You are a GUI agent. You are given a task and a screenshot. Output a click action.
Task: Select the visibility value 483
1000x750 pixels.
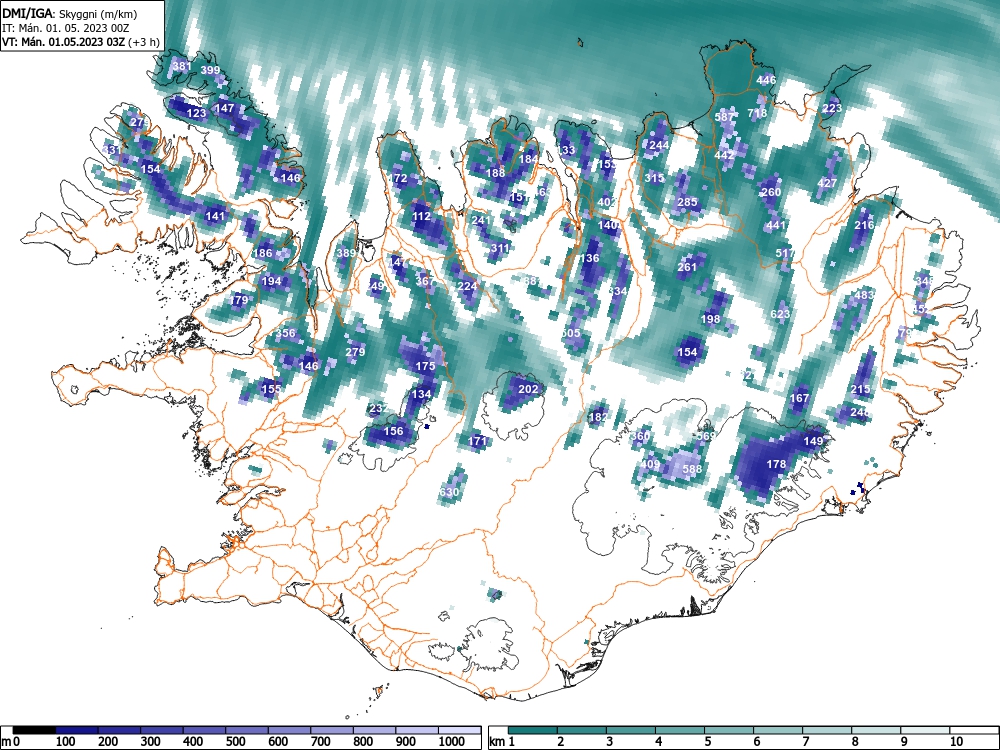click(x=864, y=295)
